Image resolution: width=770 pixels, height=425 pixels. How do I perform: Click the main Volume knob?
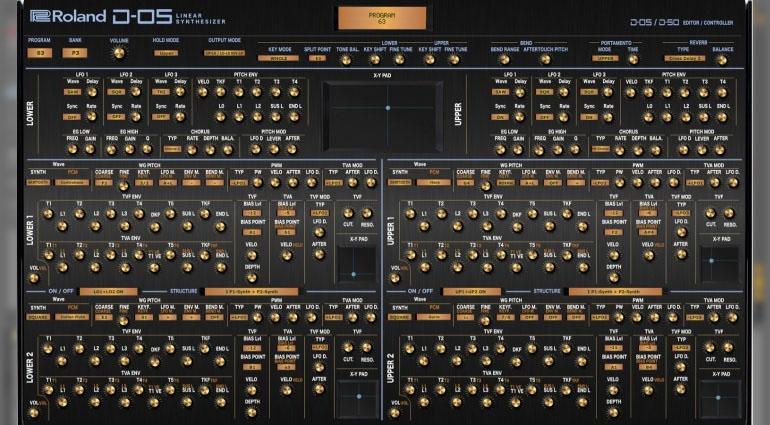pyautogui.click(x=119, y=53)
